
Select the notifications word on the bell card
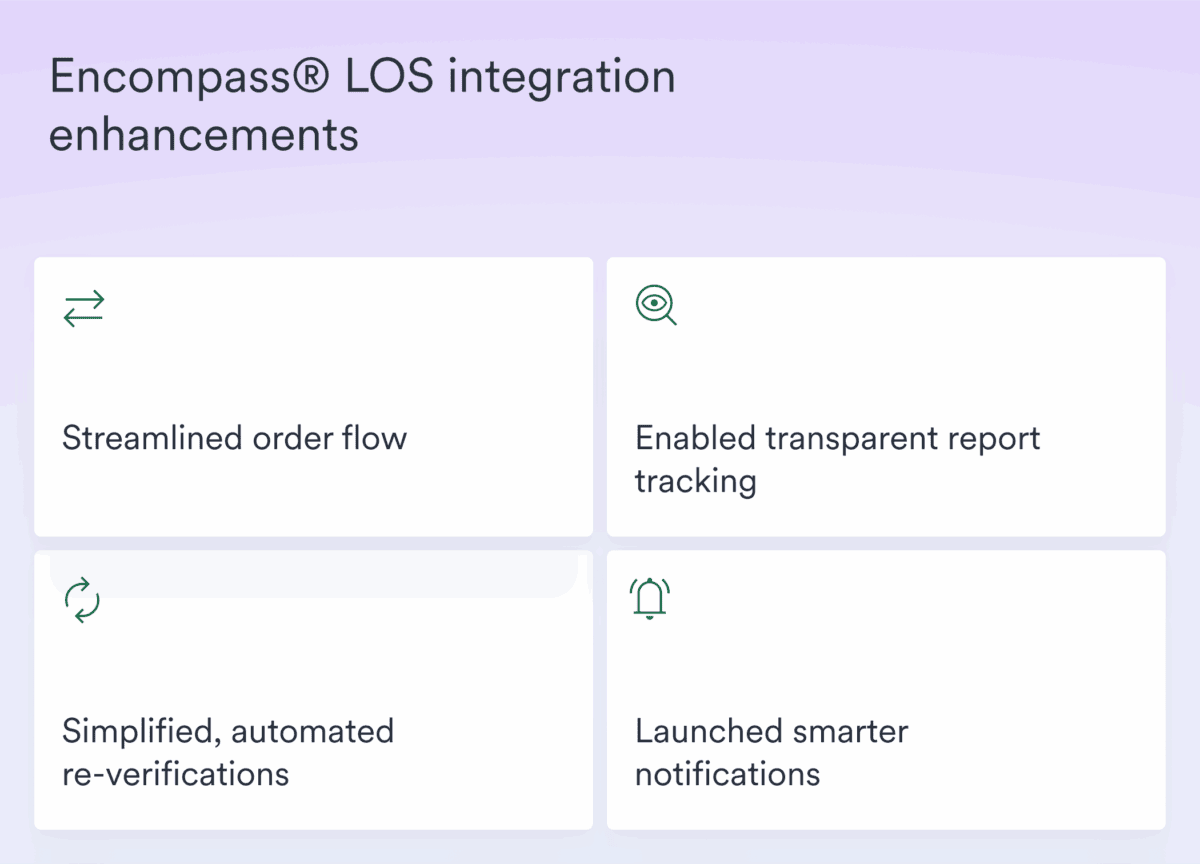click(x=727, y=773)
